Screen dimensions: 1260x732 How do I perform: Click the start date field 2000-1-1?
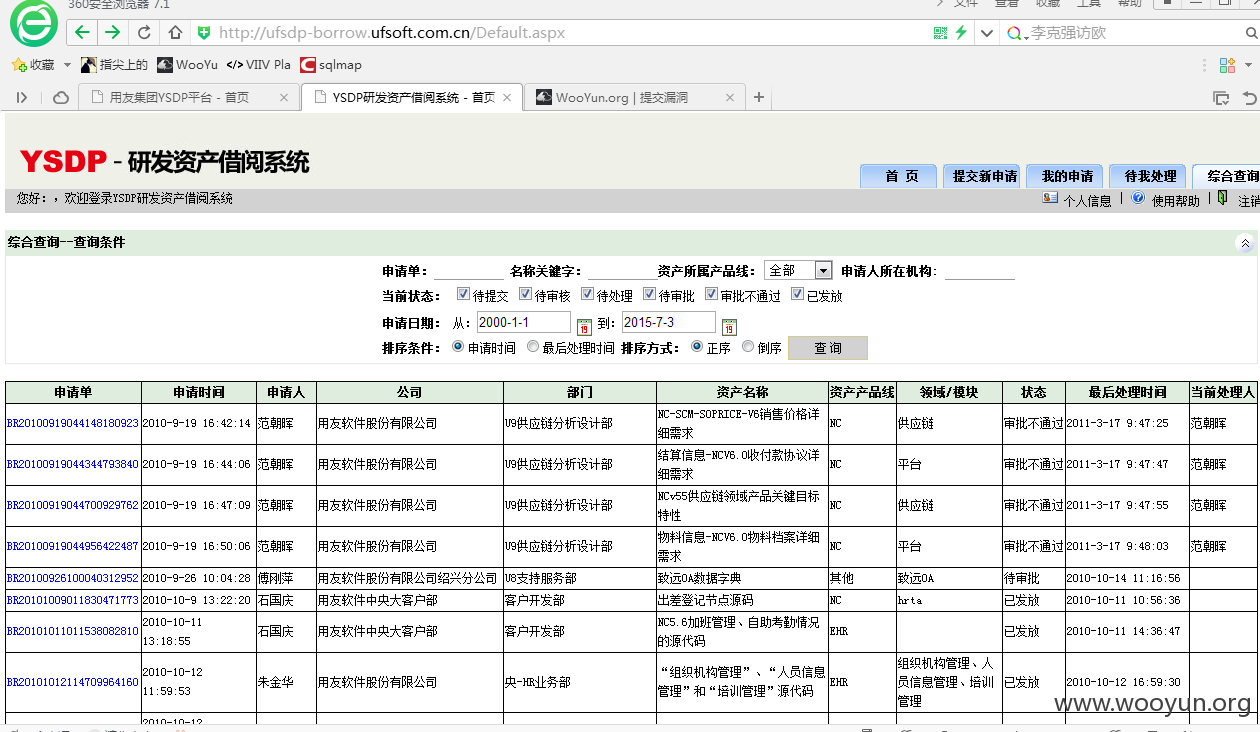pos(523,323)
